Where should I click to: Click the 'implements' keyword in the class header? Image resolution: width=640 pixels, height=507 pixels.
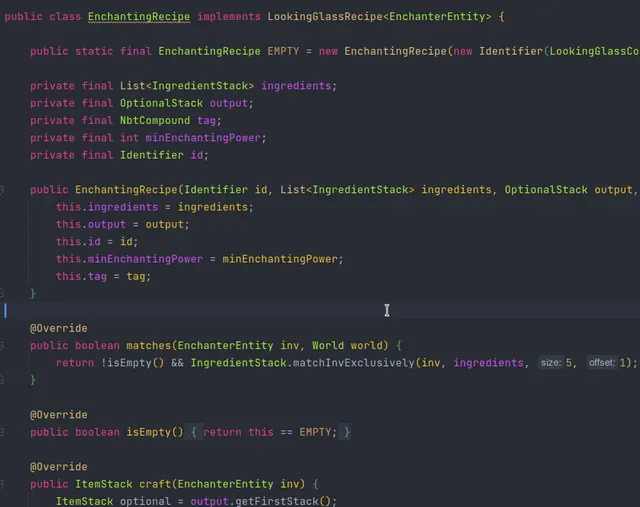(229, 17)
